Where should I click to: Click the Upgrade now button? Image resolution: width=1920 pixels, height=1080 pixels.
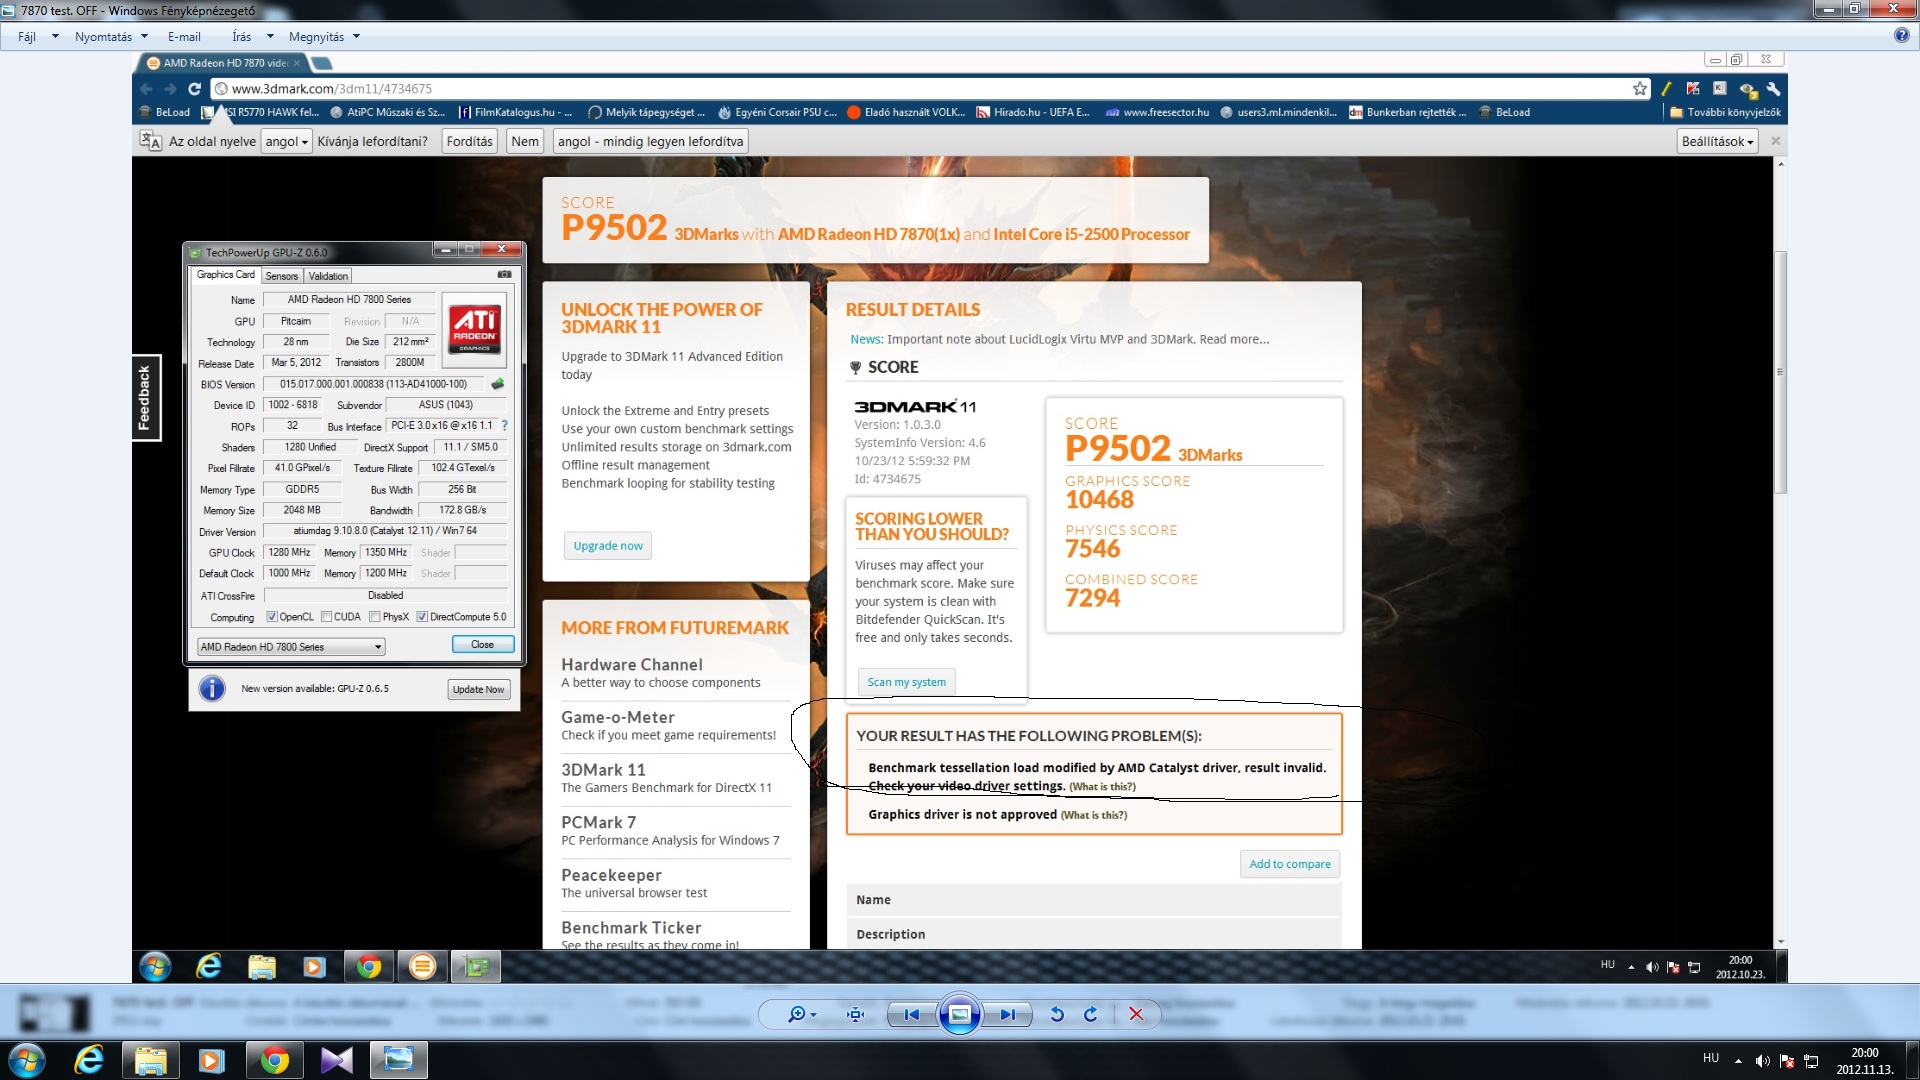[x=608, y=546]
